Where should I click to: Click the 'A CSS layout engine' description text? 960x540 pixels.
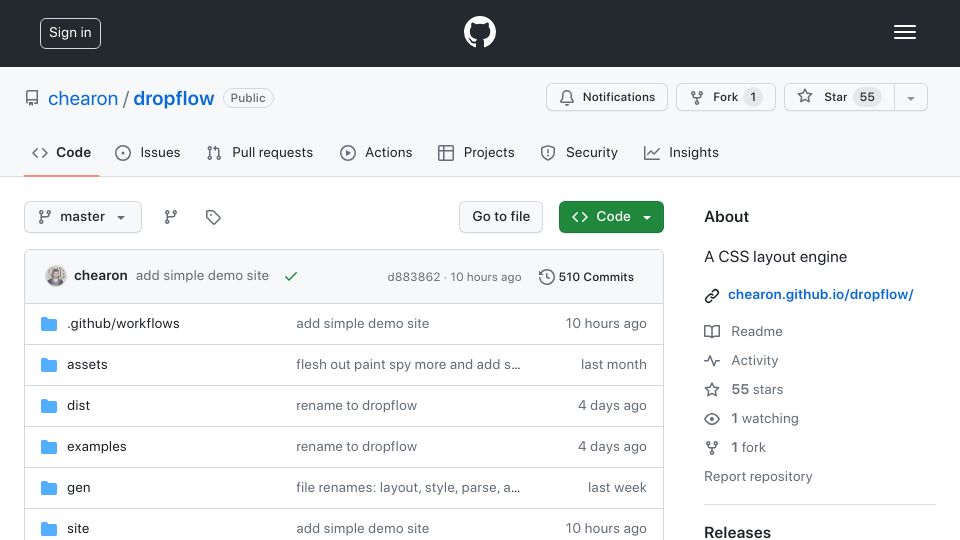click(x=776, y=257)
